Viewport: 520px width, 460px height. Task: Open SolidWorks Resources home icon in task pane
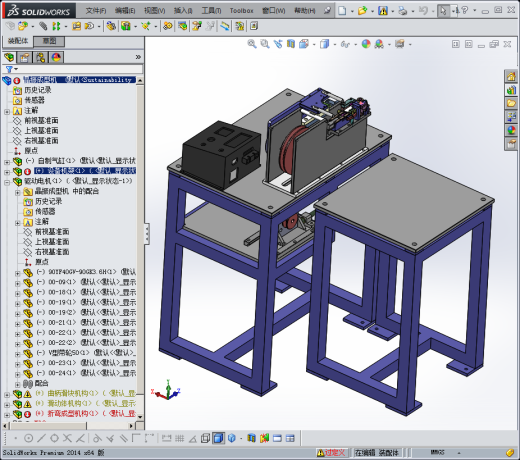(x=511, y=77)
